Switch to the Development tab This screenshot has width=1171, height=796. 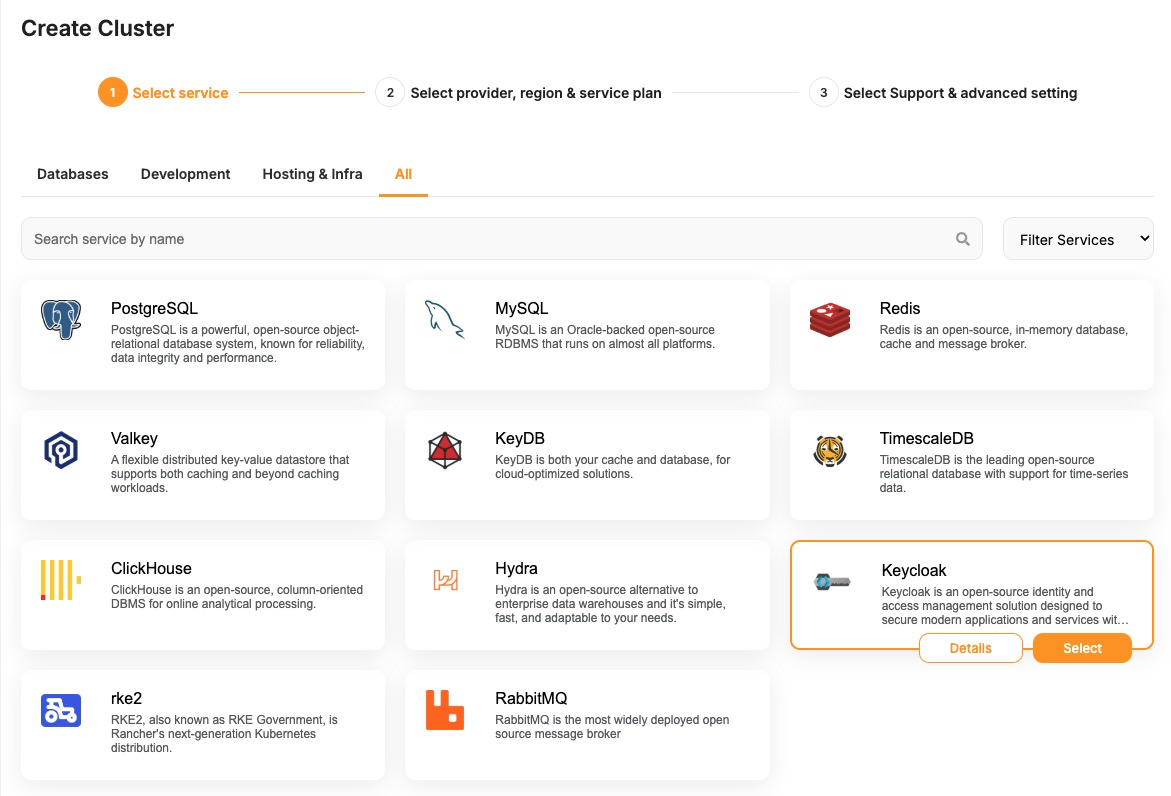coord(185,174)
